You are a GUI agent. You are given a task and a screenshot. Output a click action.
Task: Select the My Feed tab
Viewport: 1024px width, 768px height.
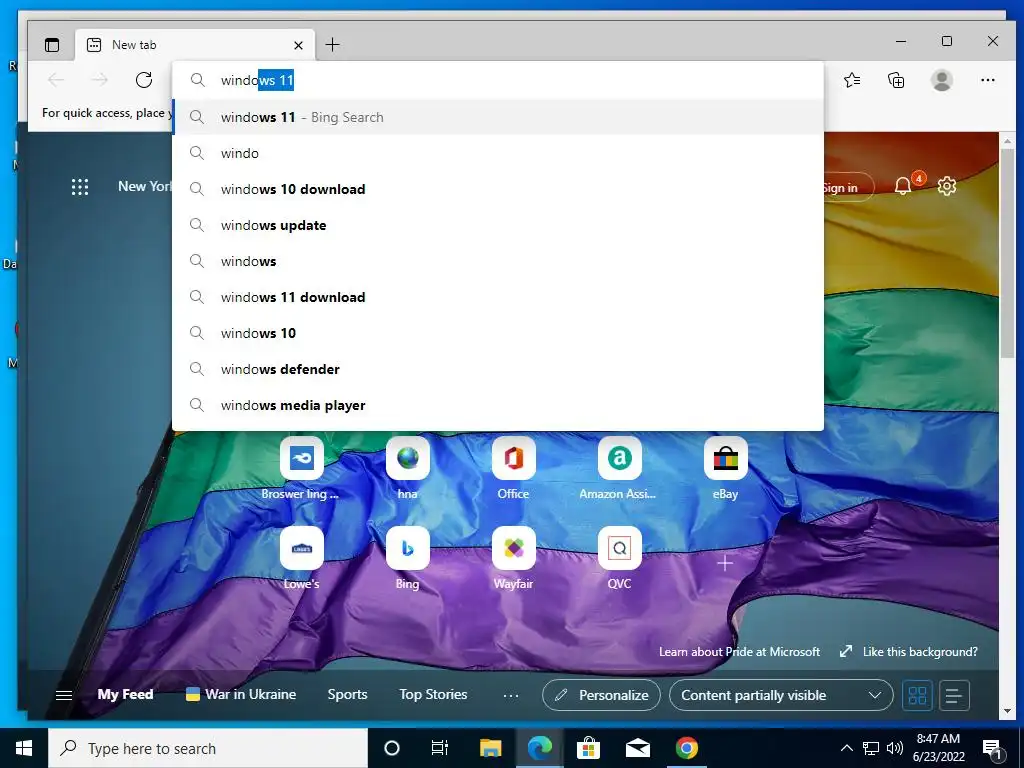point(125,694)
